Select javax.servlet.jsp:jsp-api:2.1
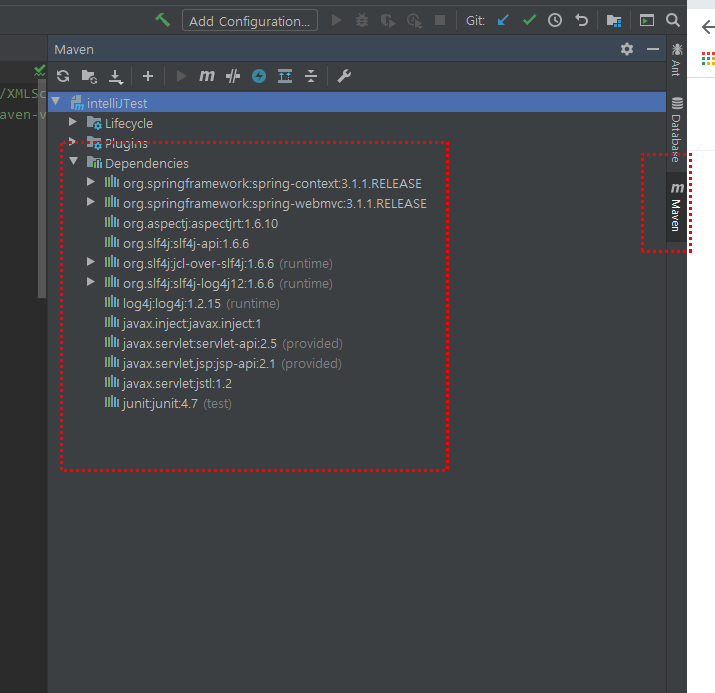The image size is (715, 693). click(199, 364)
